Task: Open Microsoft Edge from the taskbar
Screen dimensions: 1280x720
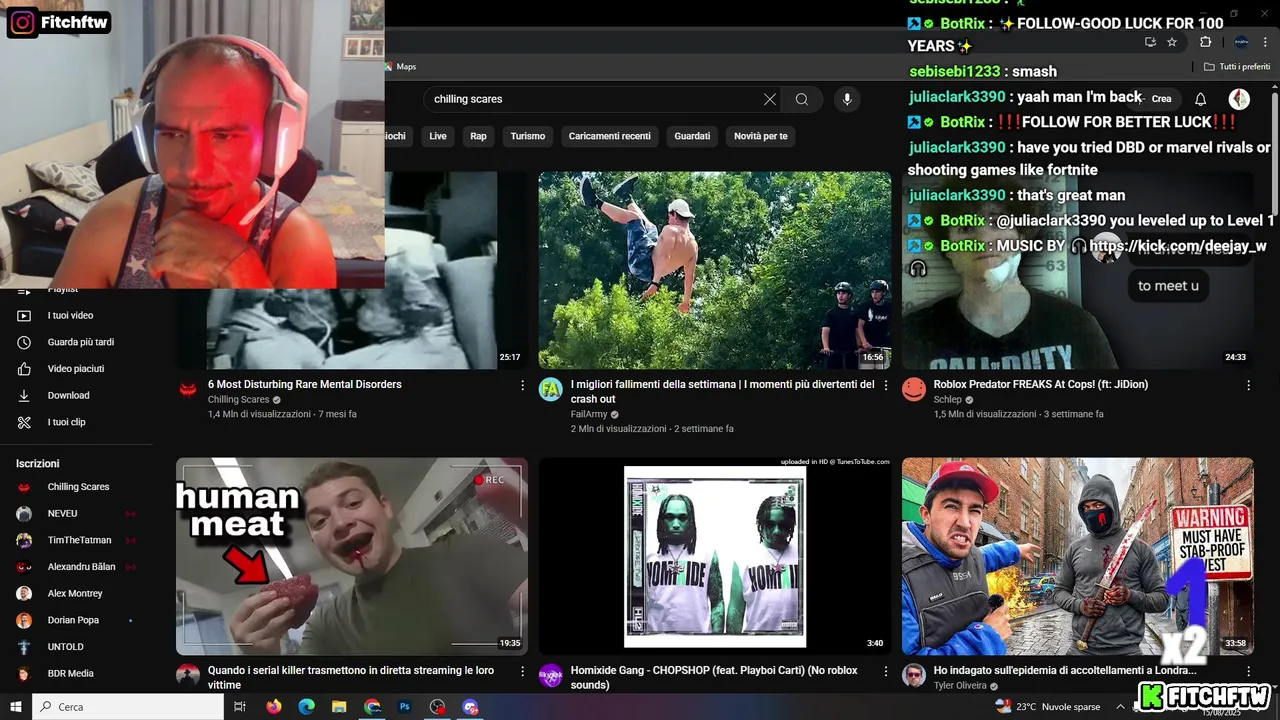Action: tap(307, 707)
